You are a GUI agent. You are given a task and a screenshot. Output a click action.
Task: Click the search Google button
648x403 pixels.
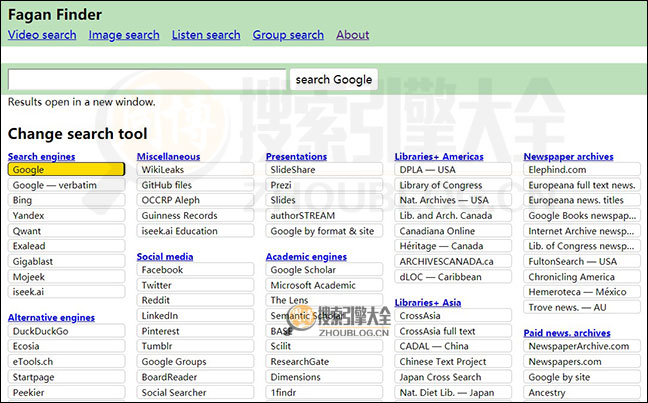point(334,79)
